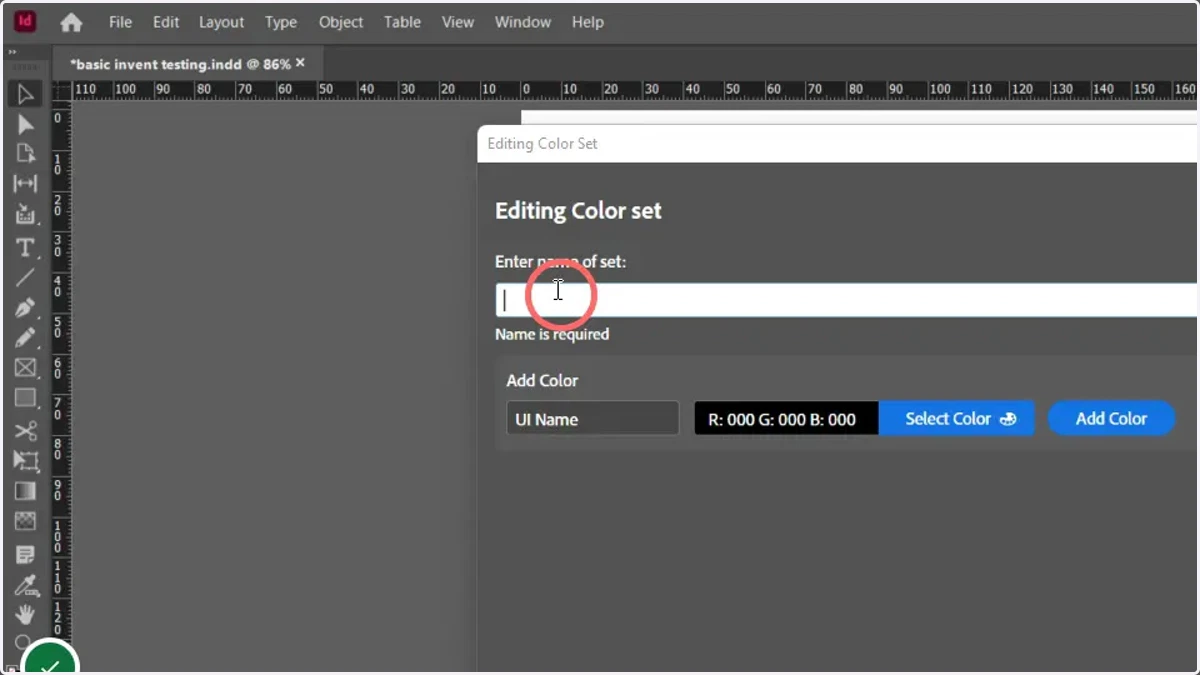Select the Free Transform tool
The width and height of the screenshot is (1200, 675).
(x=25, y=461)
